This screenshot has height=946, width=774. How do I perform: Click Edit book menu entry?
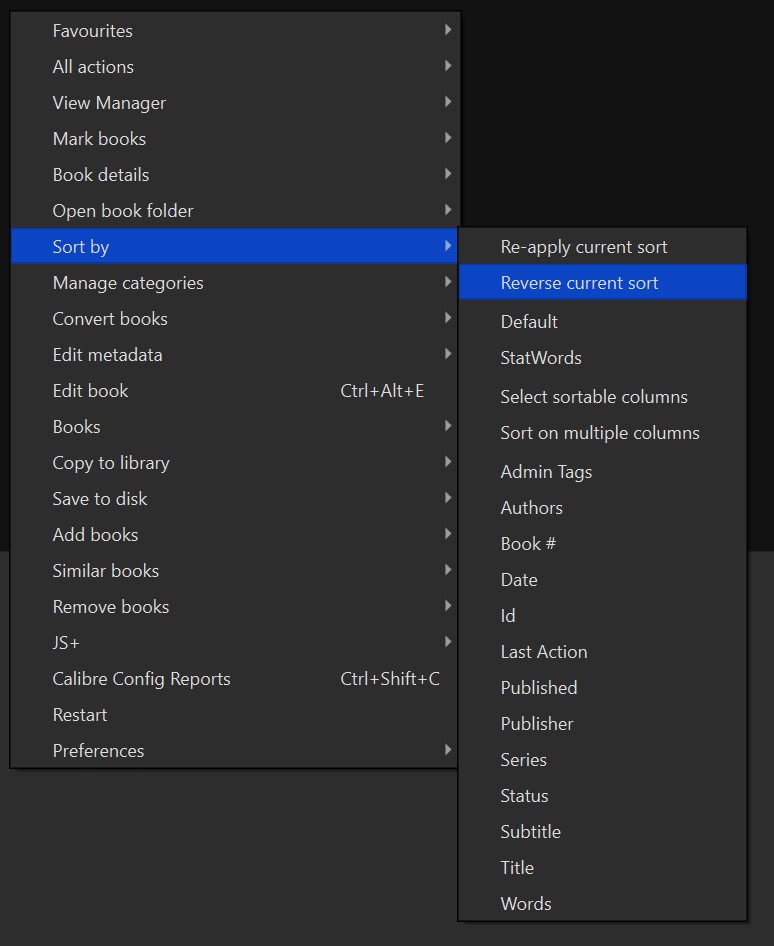pos(91,391)
